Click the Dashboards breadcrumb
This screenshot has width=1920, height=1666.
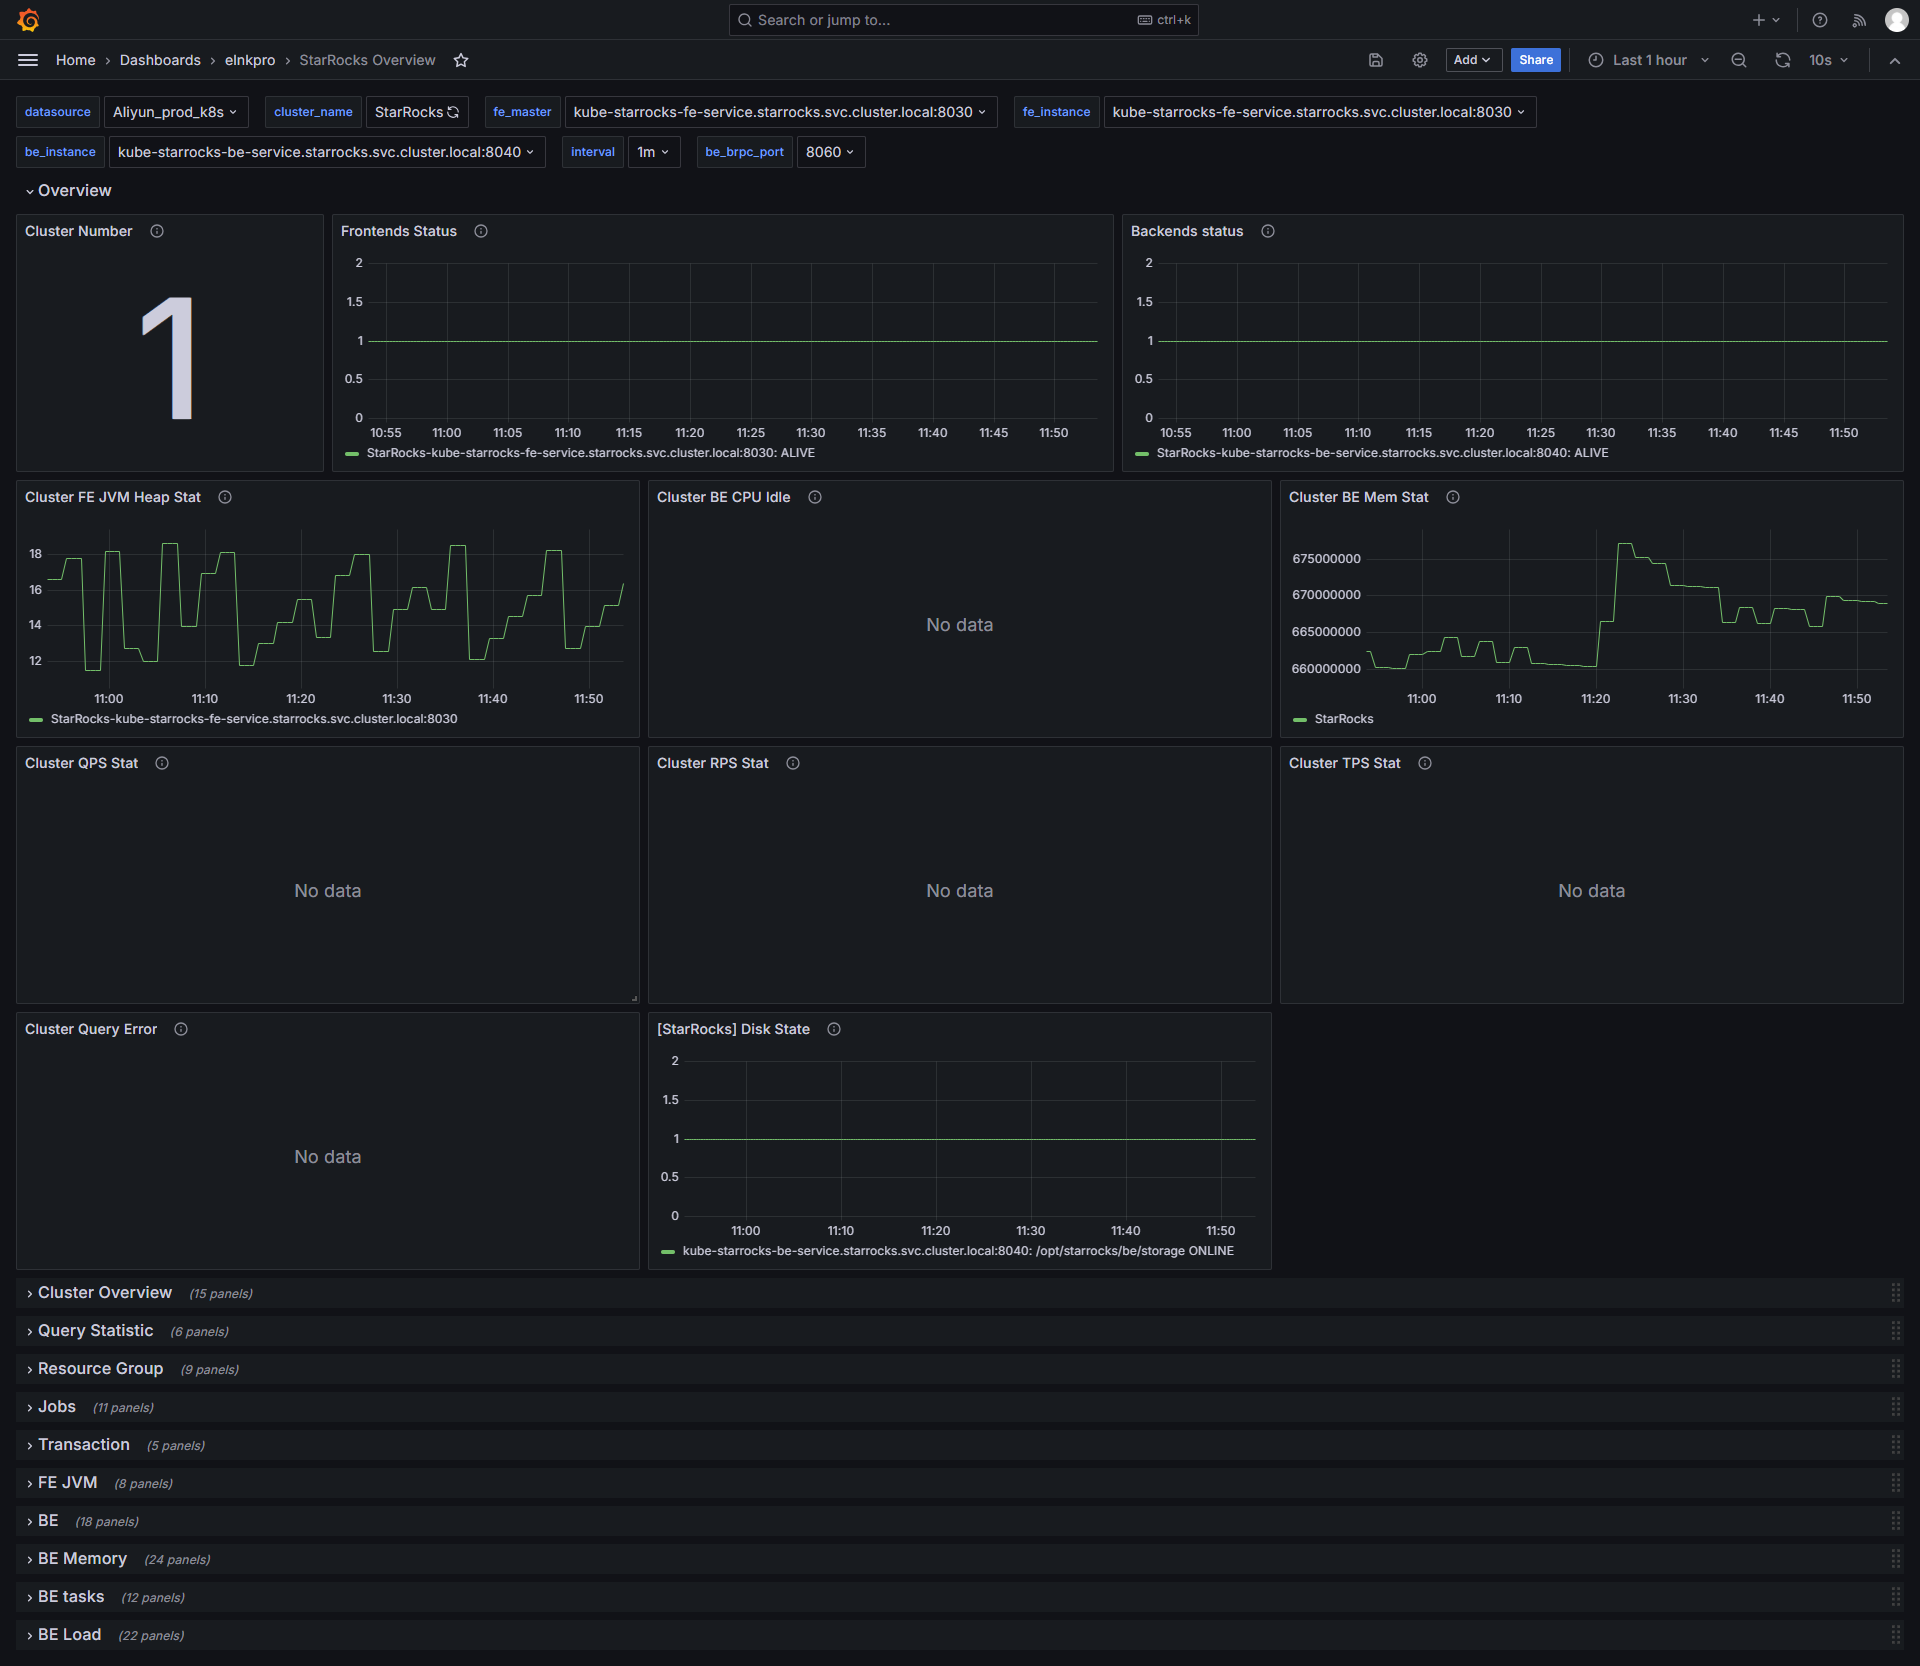click(160, 60)
